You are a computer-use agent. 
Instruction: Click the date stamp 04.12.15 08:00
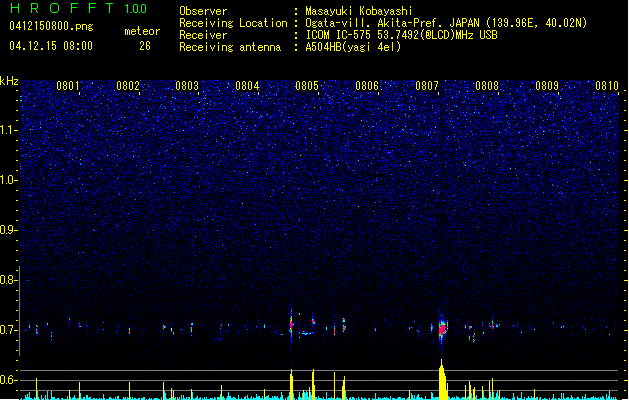tap(51, 46)
